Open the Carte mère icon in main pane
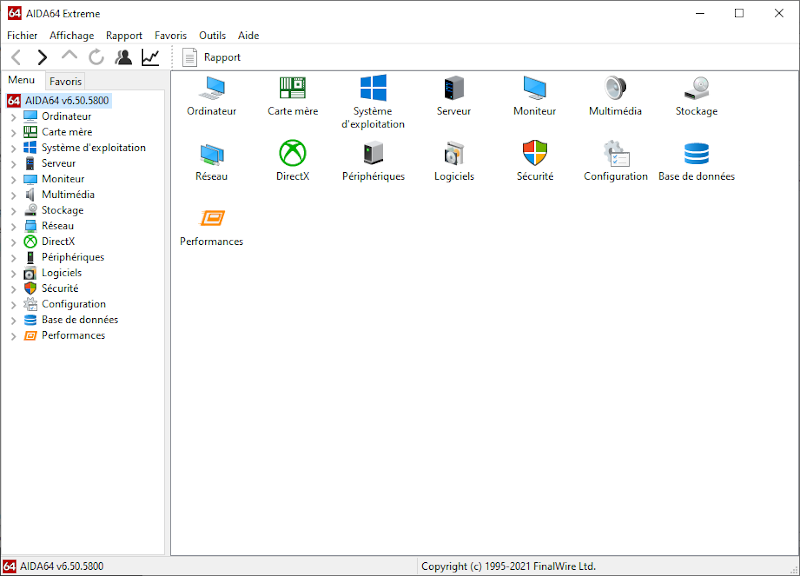800x576 pixels. click(292, 88)
